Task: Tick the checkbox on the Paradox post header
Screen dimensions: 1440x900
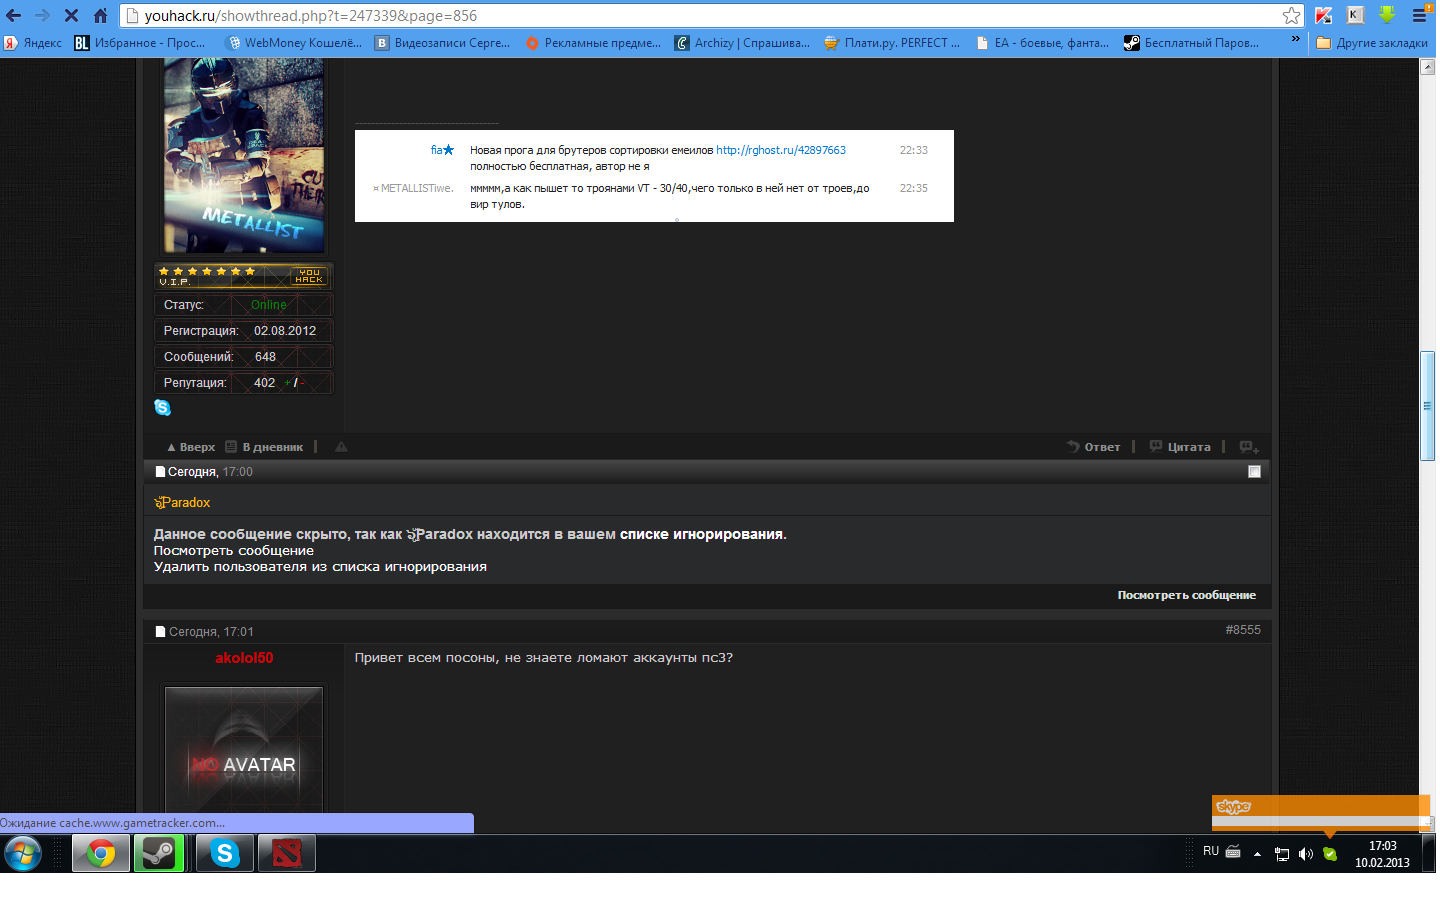Action: coord(1254,471)
